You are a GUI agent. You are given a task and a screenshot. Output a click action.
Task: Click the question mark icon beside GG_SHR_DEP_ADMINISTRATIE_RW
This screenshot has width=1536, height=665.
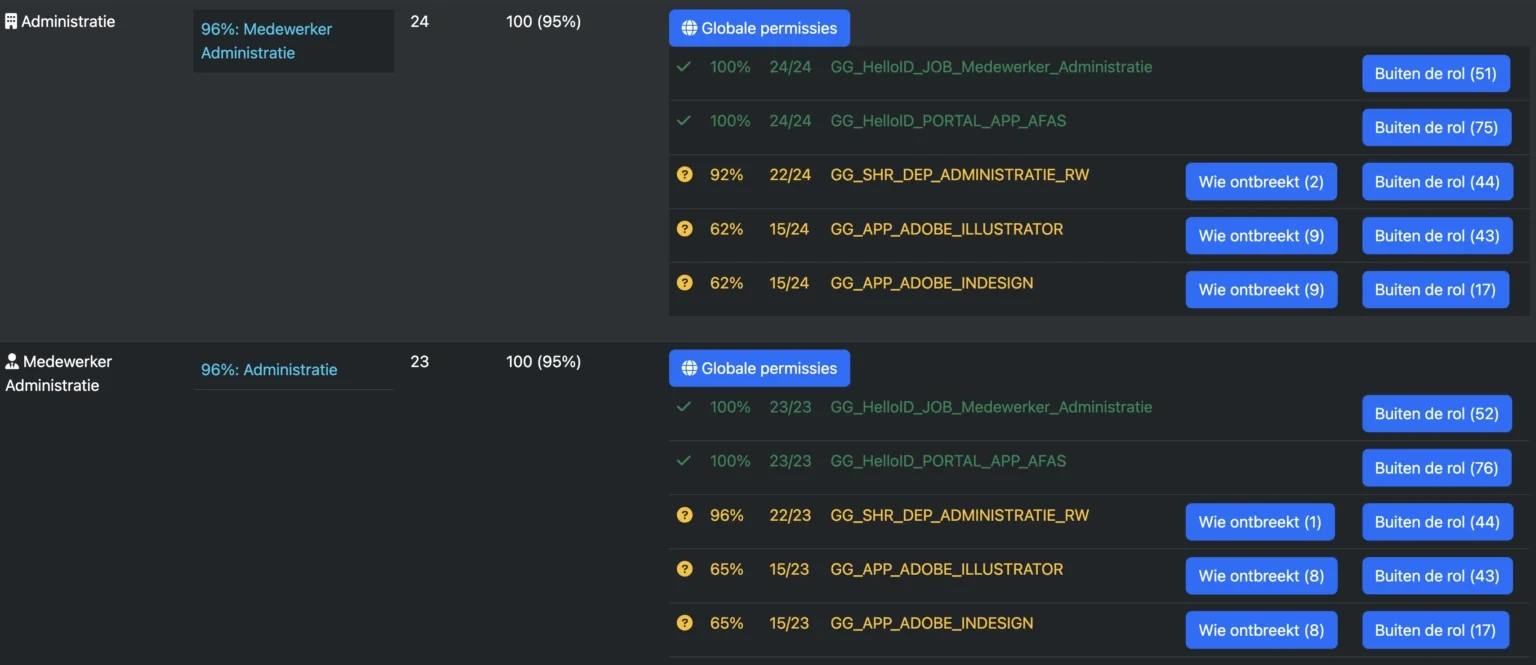(x=684, y=174)
